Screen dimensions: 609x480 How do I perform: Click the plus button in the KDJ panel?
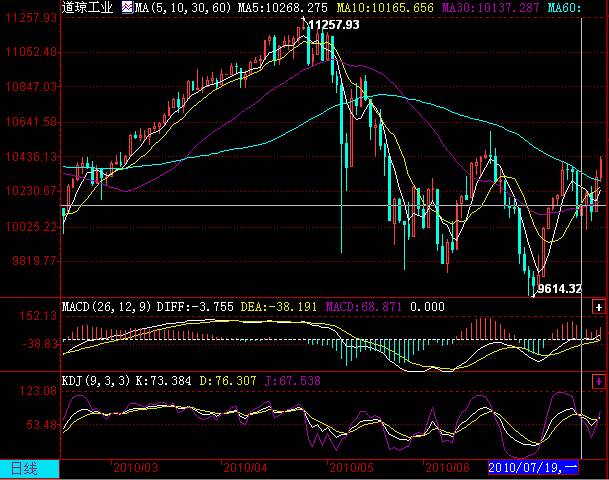tap(598, 381)
